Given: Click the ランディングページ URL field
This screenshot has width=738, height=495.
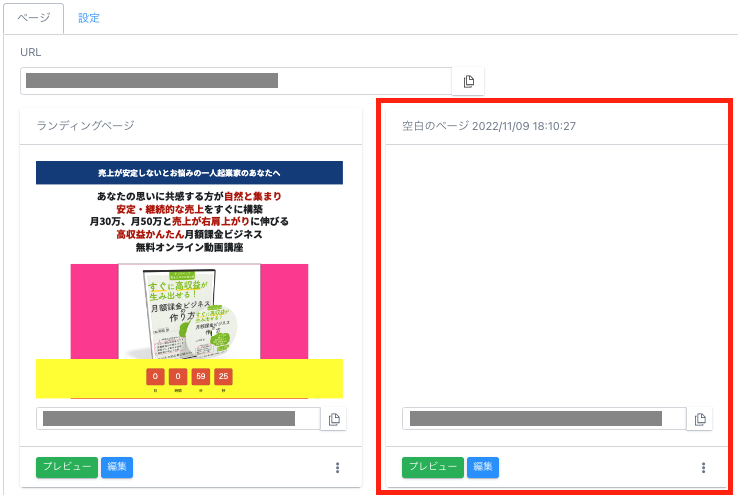Looking at the screenshot, I should (178, 419).
